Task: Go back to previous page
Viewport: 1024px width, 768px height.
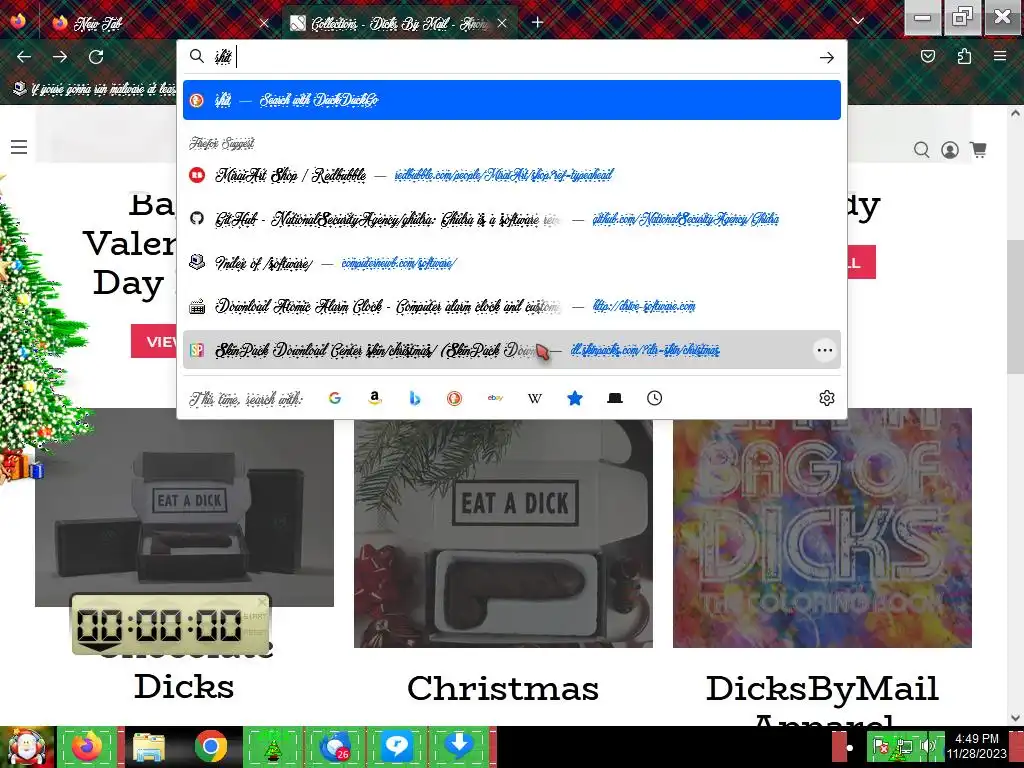Action: coord(24,57)
